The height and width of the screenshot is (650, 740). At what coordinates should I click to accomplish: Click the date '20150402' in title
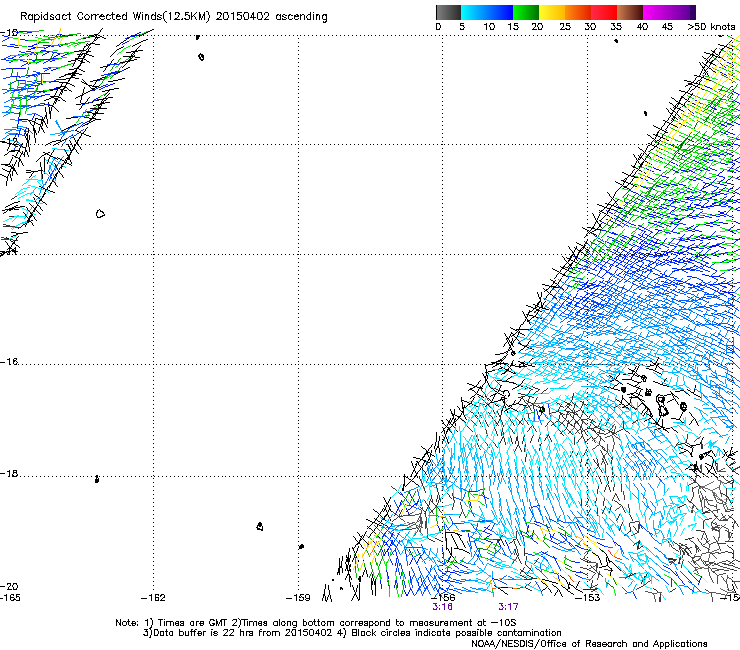pos(243,16)
